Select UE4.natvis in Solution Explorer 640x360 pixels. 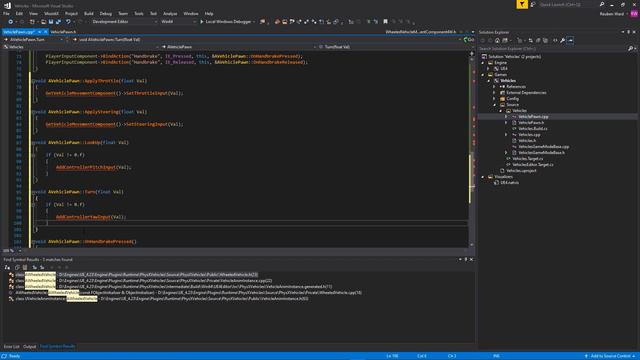[x=509, y=182]
